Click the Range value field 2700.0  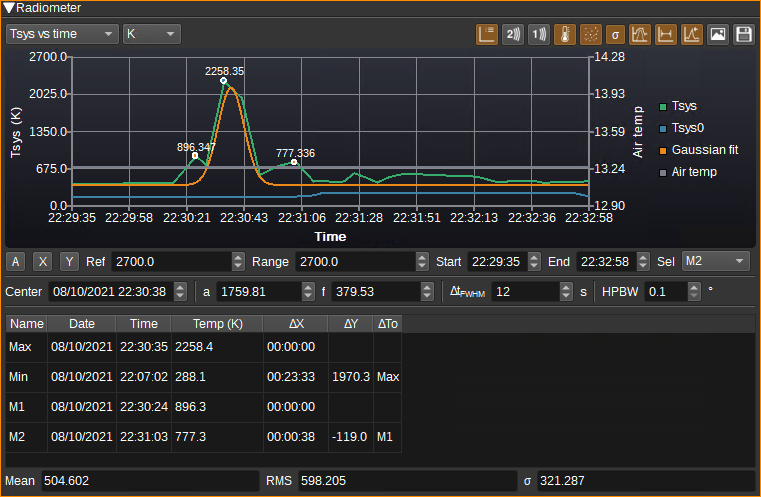pos(356,262)
